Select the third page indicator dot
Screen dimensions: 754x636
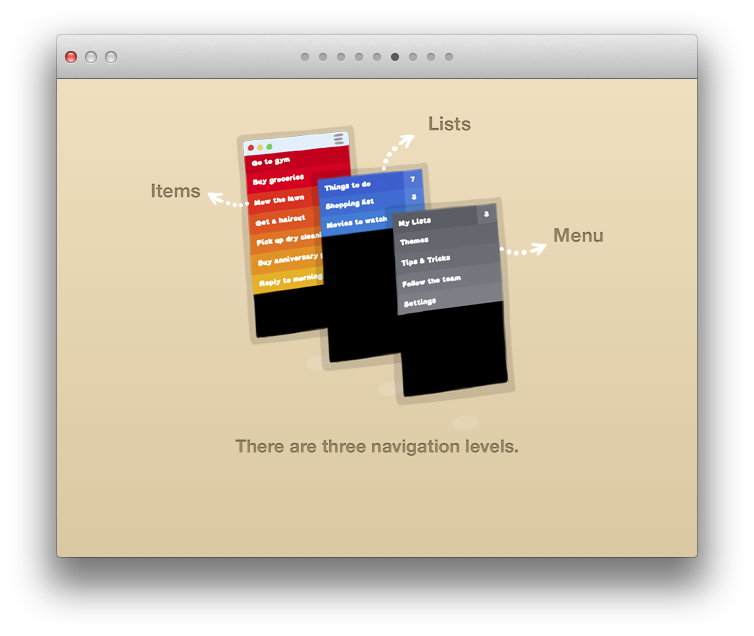tap(341, 57)
